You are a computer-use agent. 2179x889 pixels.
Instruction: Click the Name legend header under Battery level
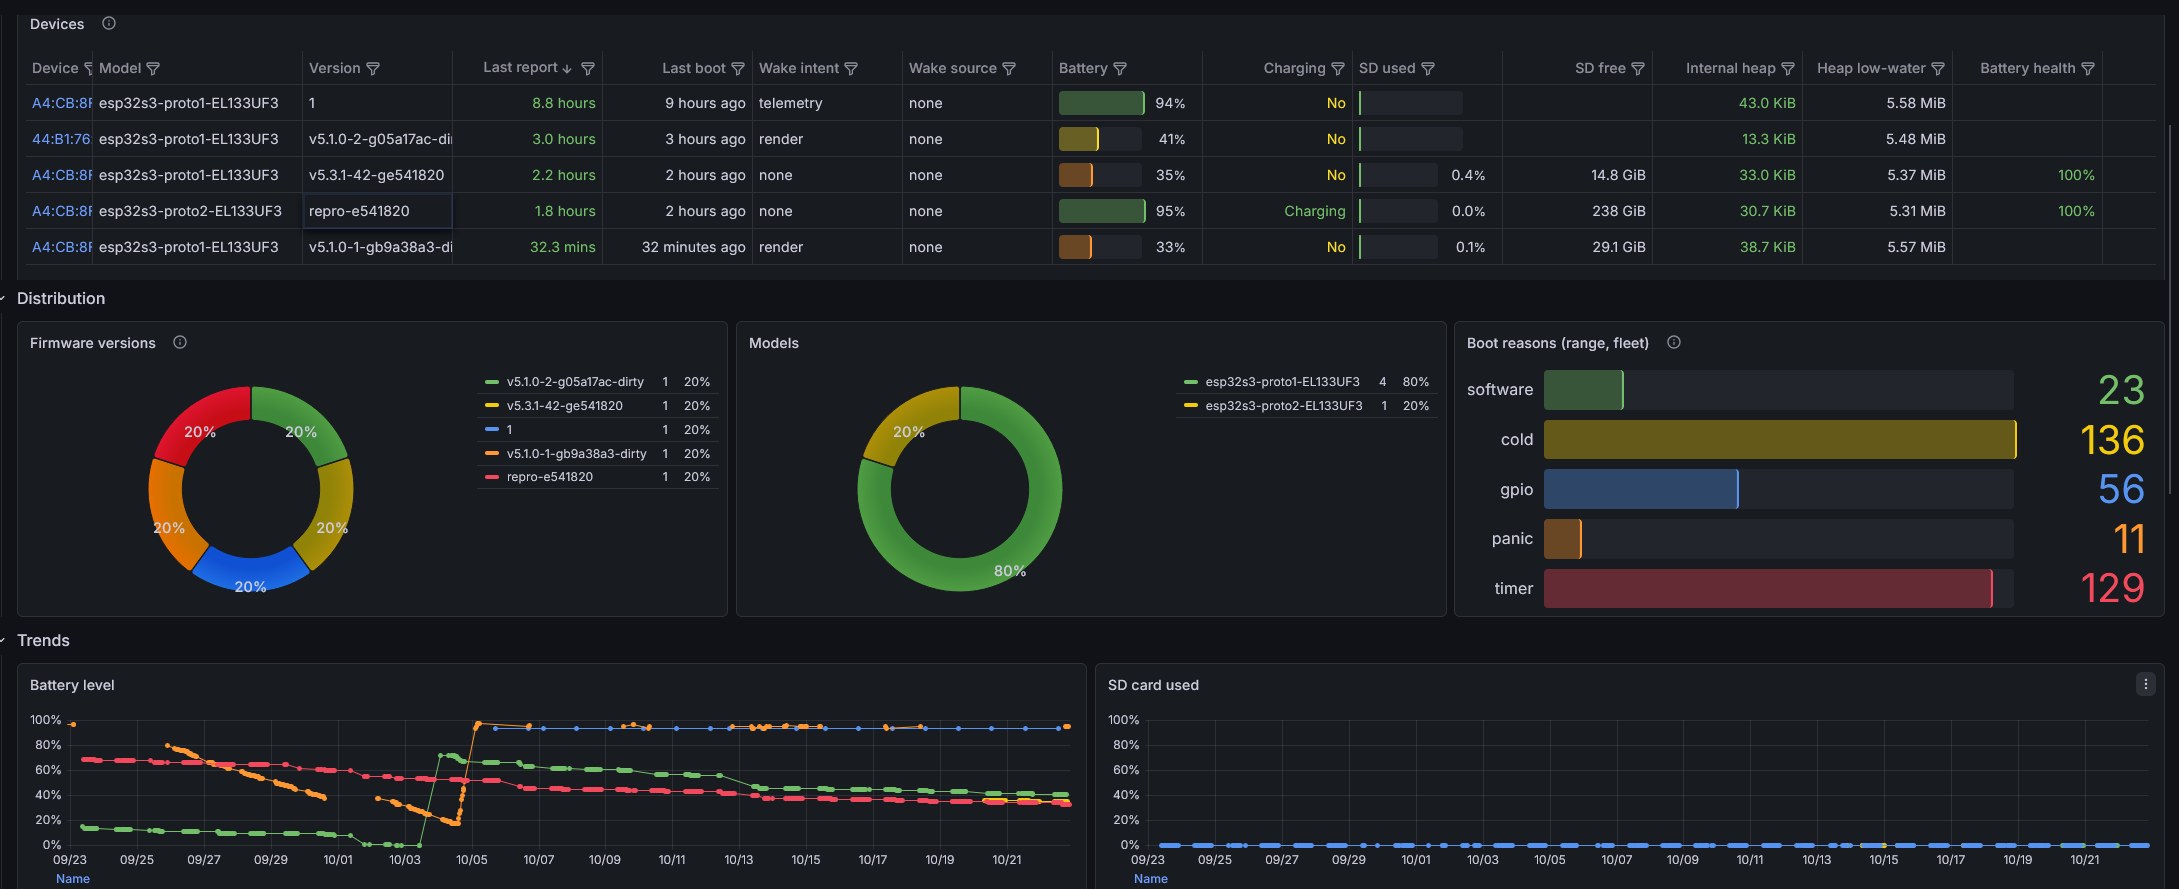tap(73, 879)
